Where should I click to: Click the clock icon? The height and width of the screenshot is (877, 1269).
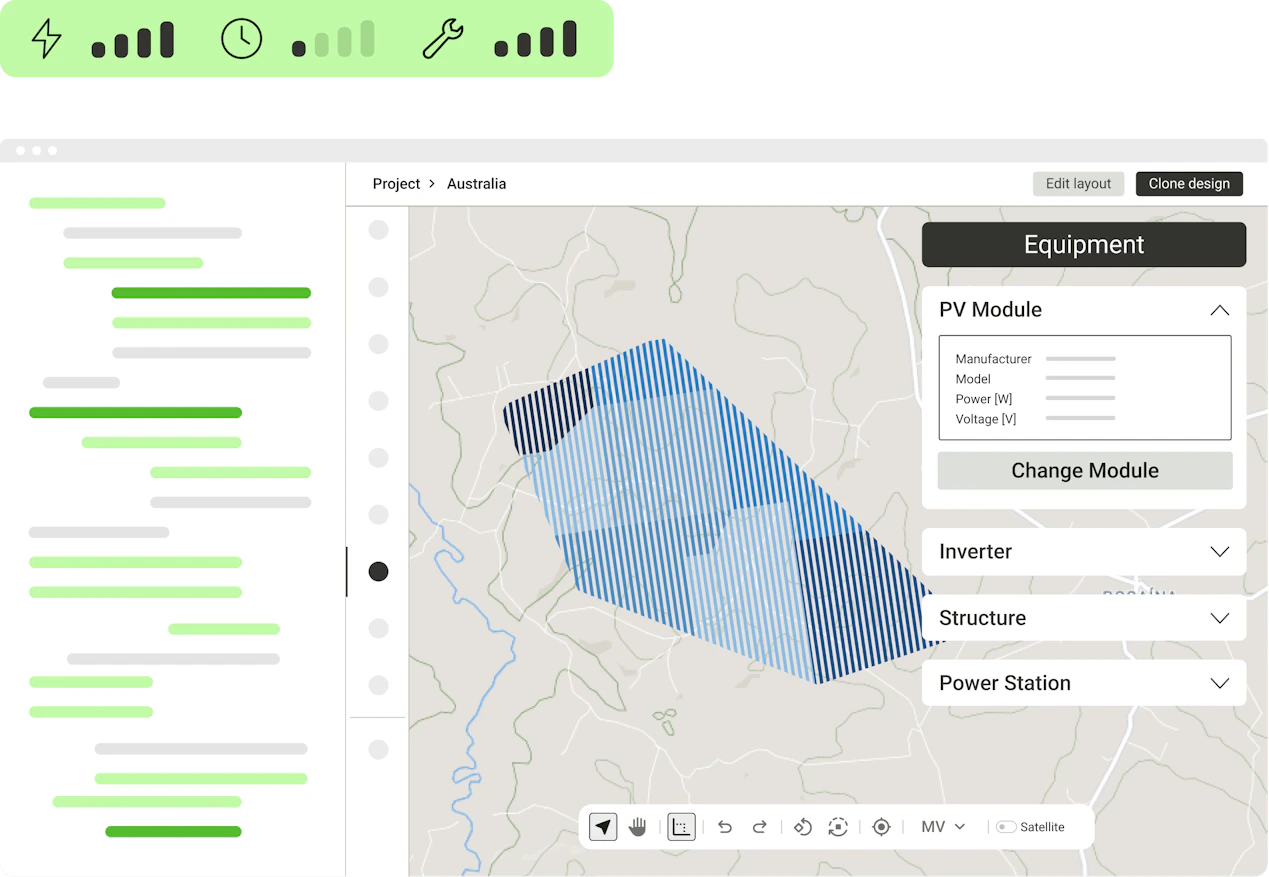click(x=241, y=39)
